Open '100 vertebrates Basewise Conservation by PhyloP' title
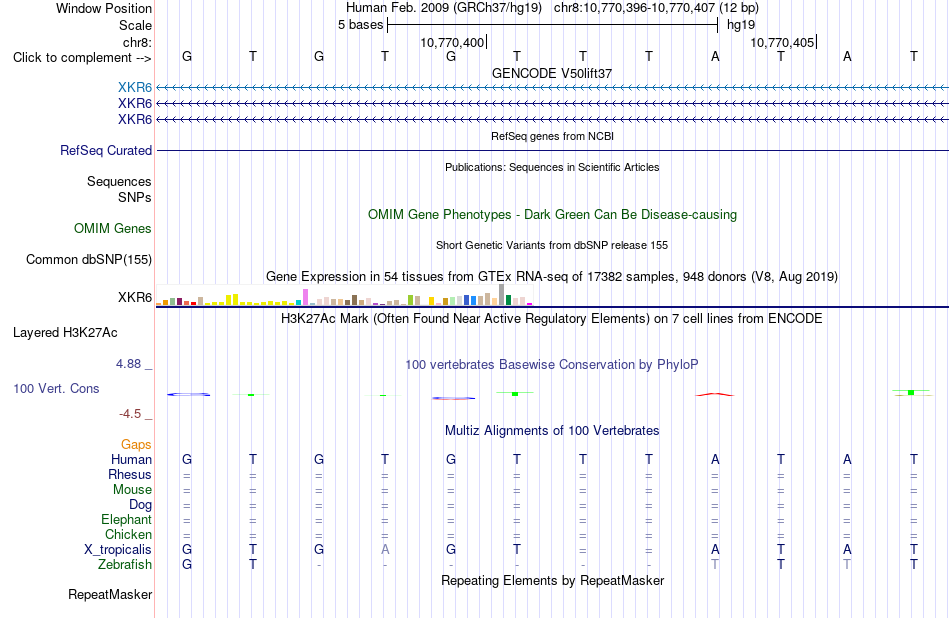The height and width of the screenshot is (618, 950). coord(552,365)
